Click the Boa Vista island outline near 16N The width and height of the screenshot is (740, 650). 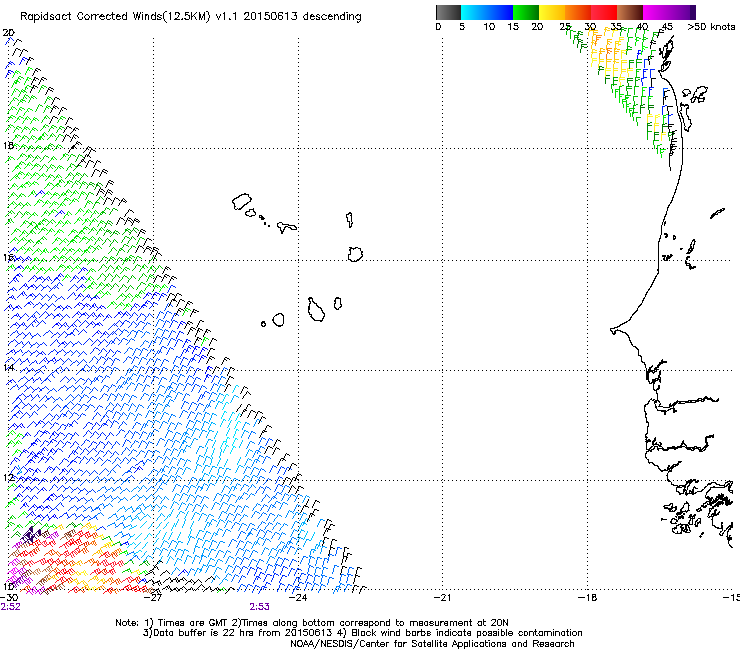355,254
